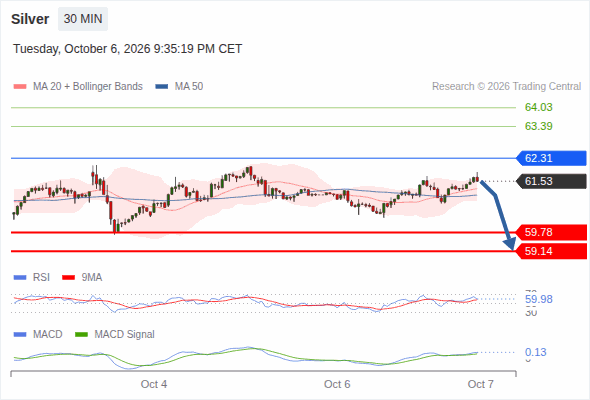
Task: Click the blue 62.31 pivot price tag
Action: (x=551, y=158)
